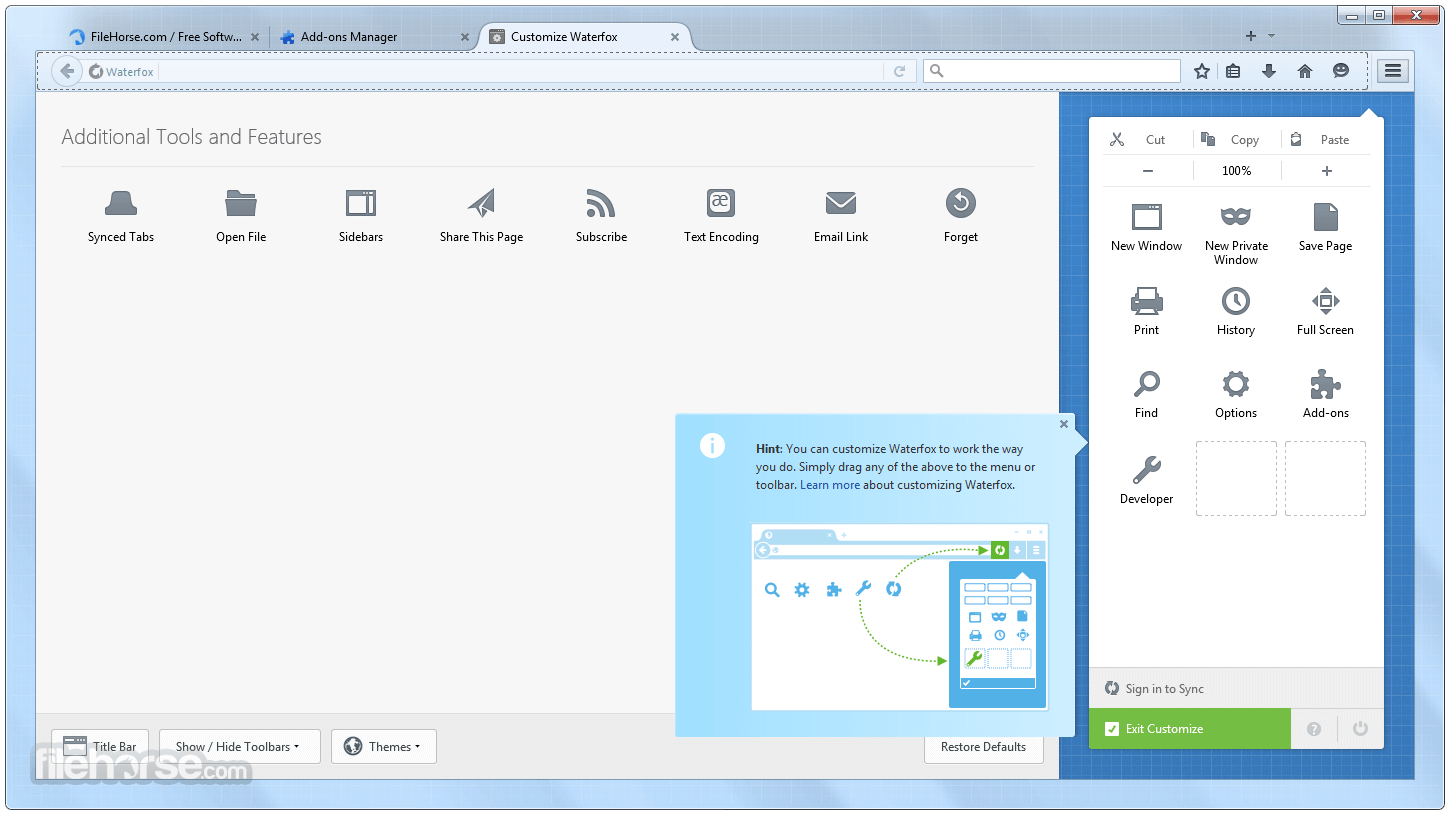Open the History clock icon
This screenshot has width=1450, height=815.
pos(1236,301)
